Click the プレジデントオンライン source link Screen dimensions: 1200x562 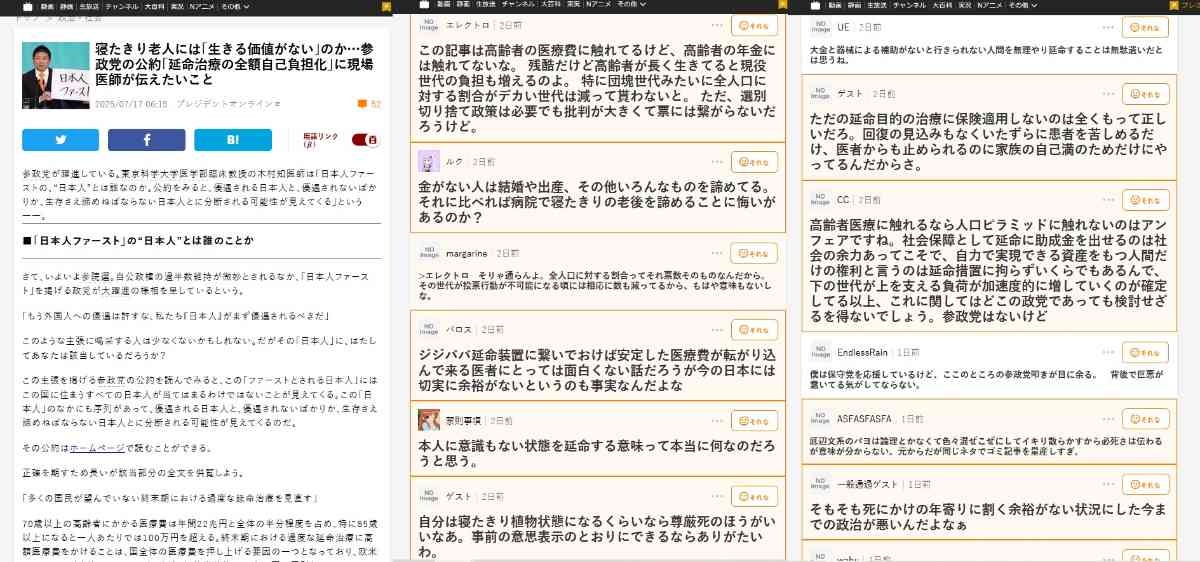tap(228, 104)
